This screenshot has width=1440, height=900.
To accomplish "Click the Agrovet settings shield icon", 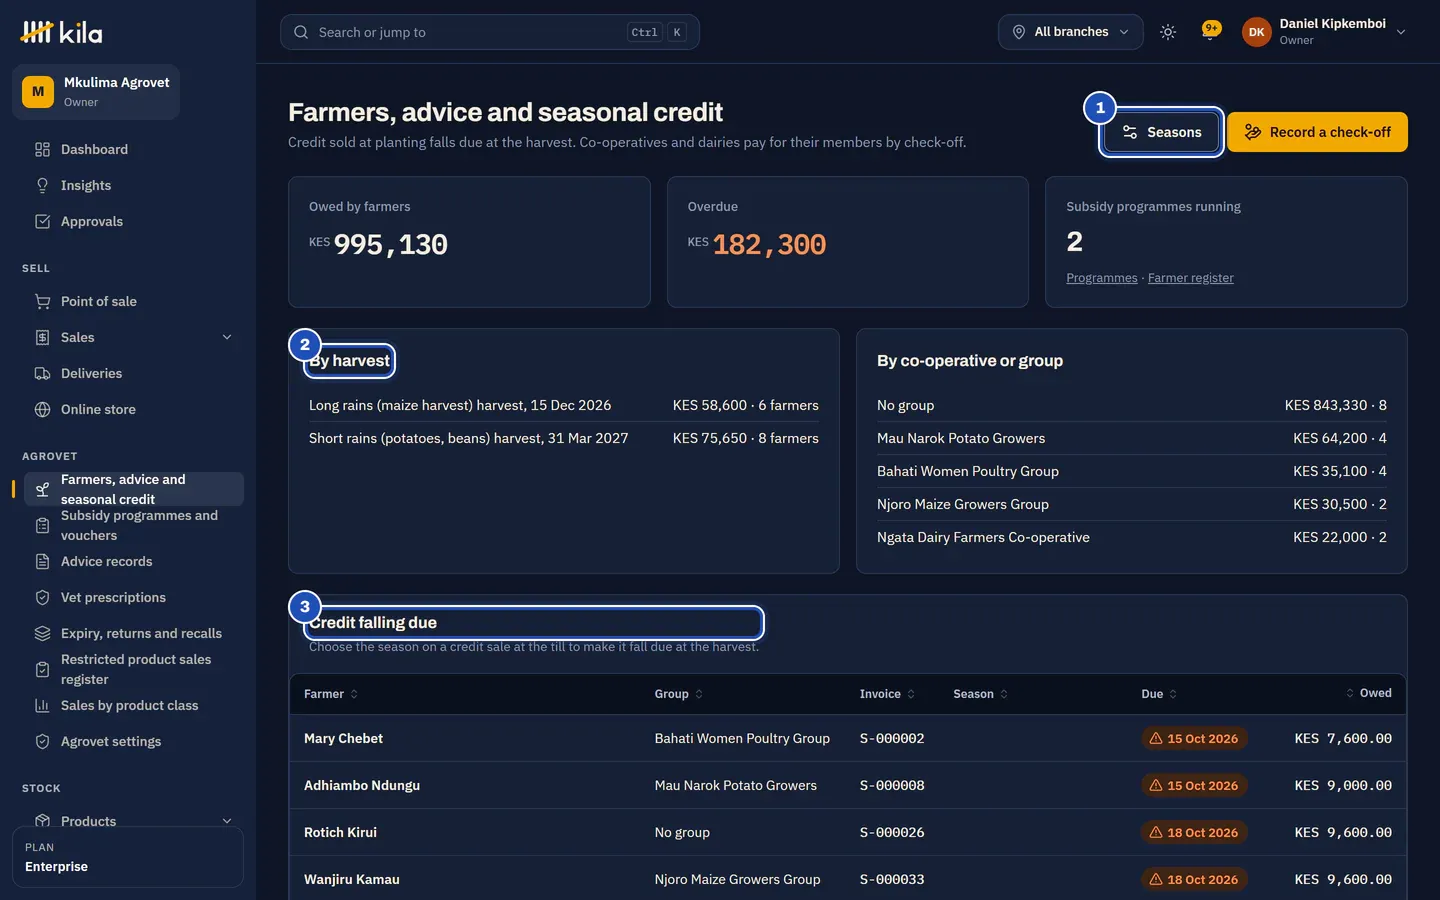I will tap(42, 741).
